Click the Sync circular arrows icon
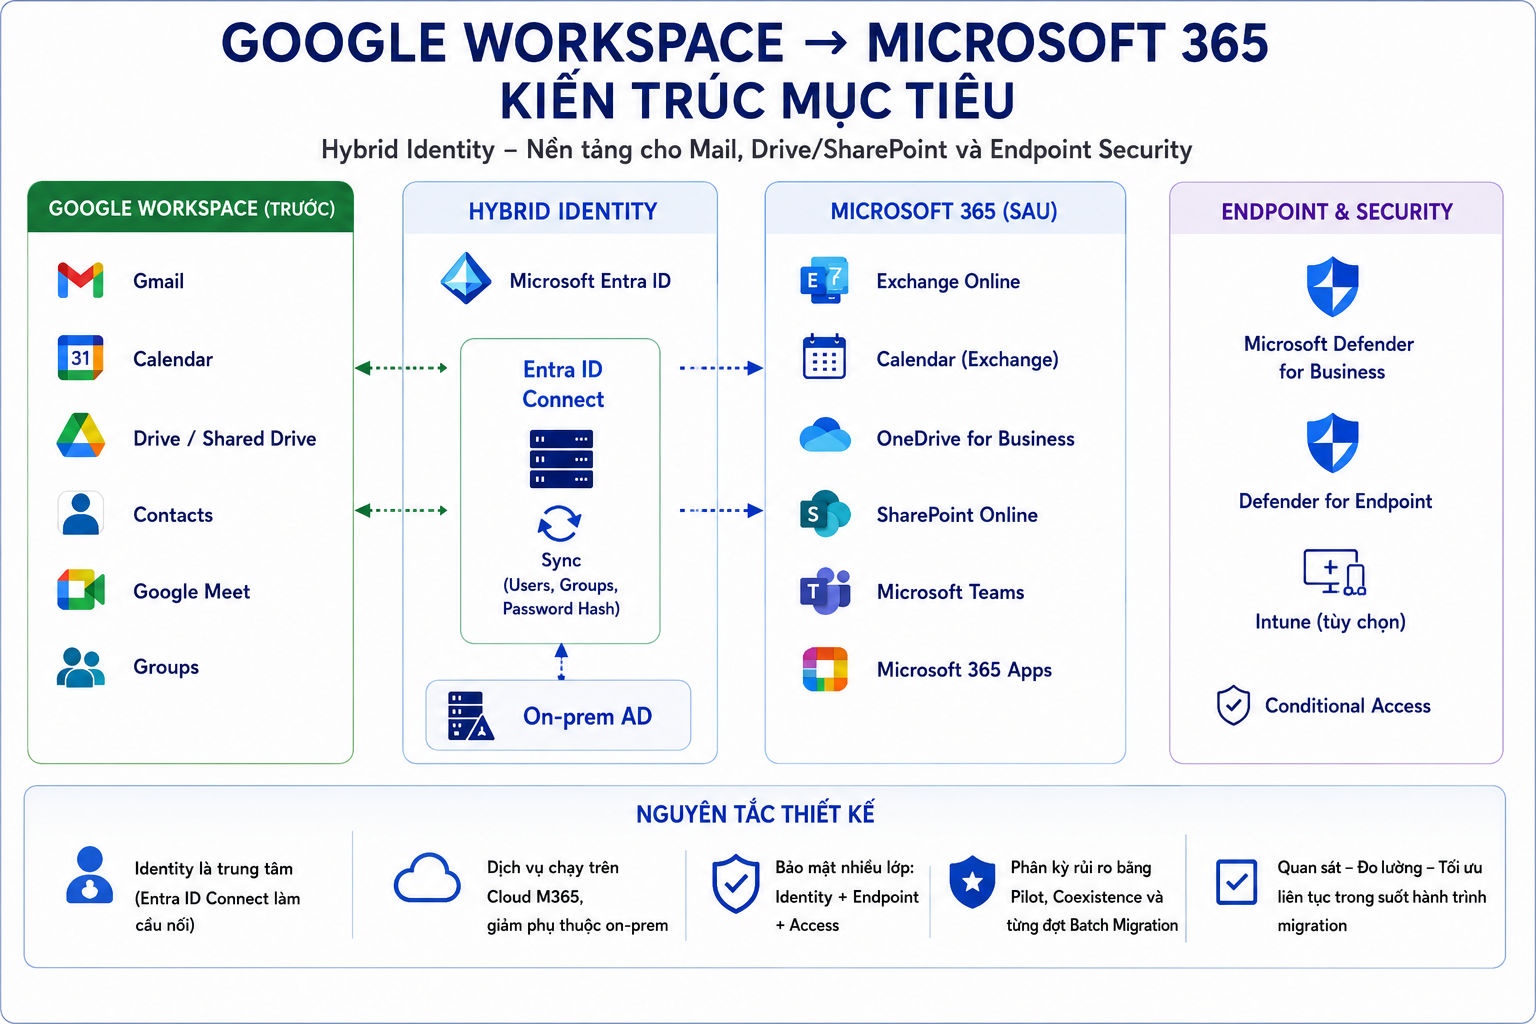Viewport: 1536px width, 1024px height. tap(560, 523)
